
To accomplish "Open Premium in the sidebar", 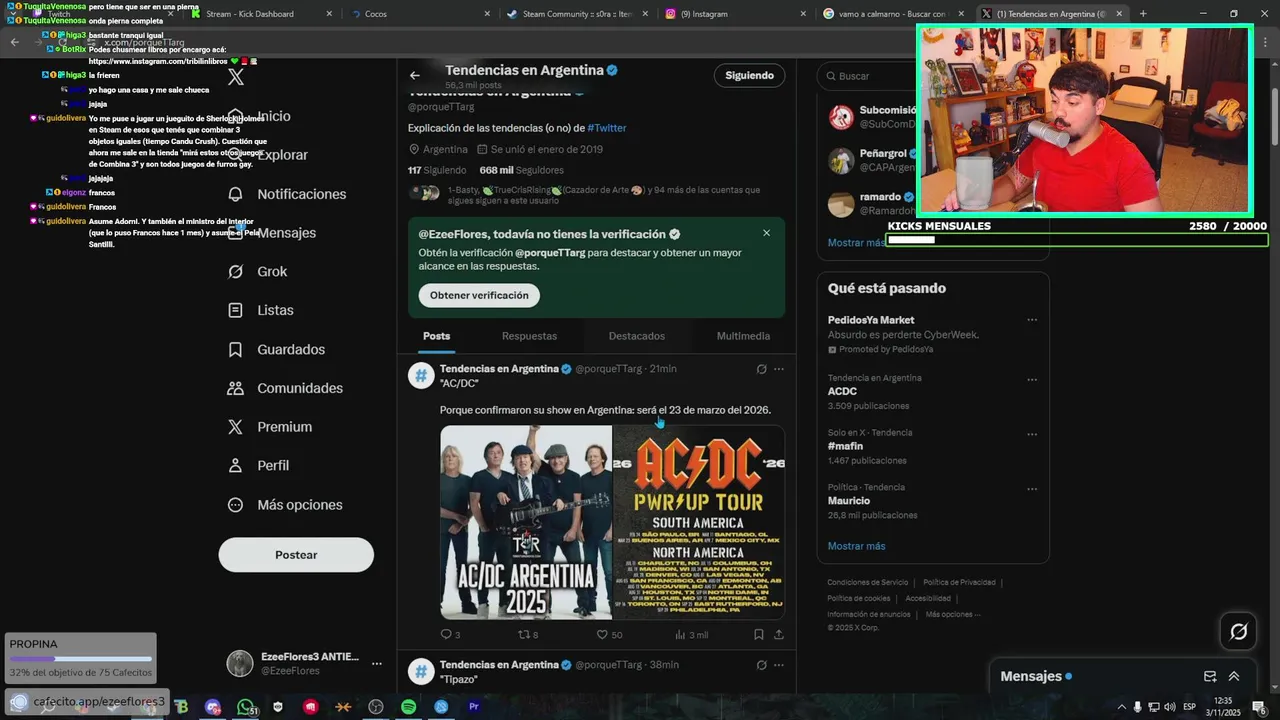I will pos(270,427).
